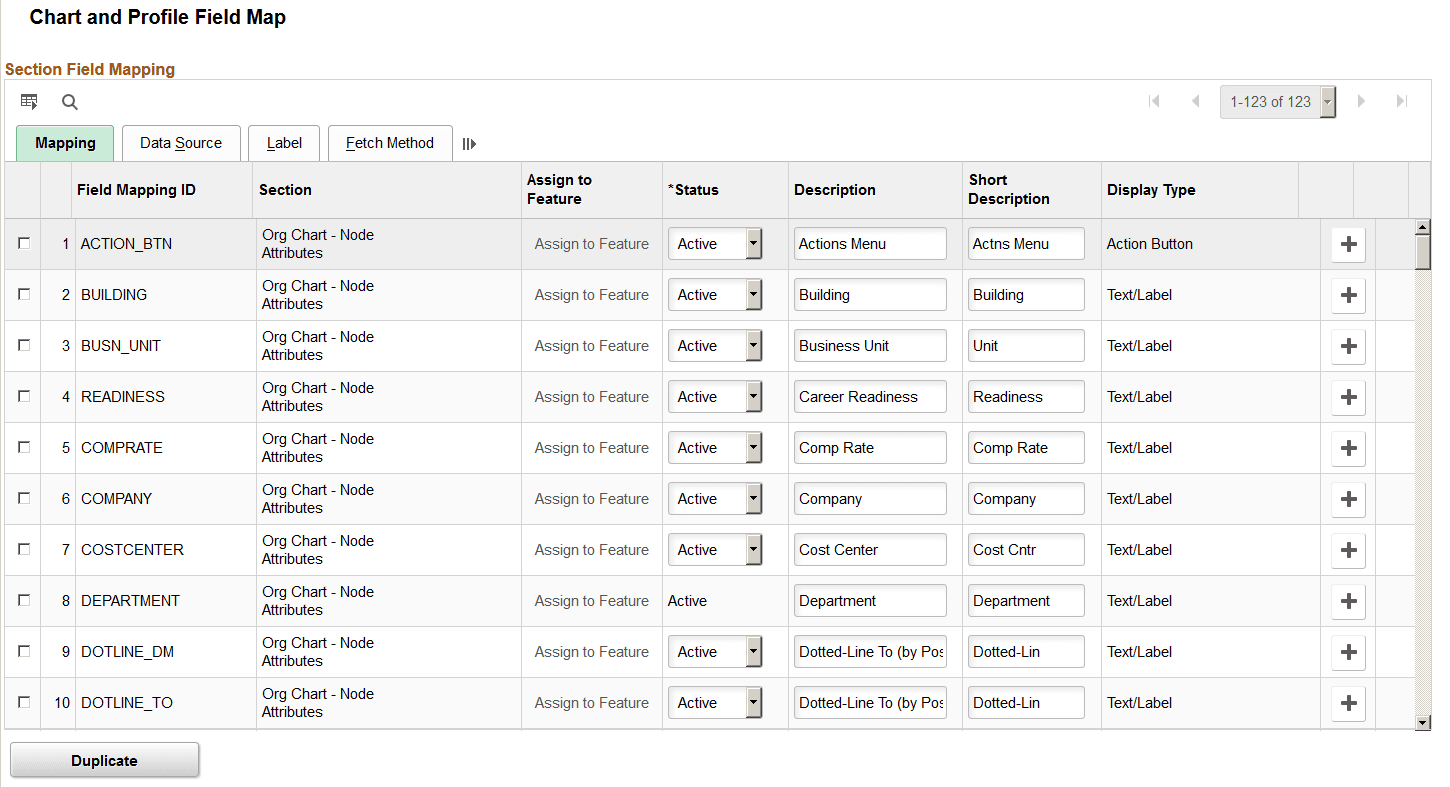This screenshot has width=1450, height=787.
Task: Click the previous page arrow icon
Action: click(x=1196, y=101)
